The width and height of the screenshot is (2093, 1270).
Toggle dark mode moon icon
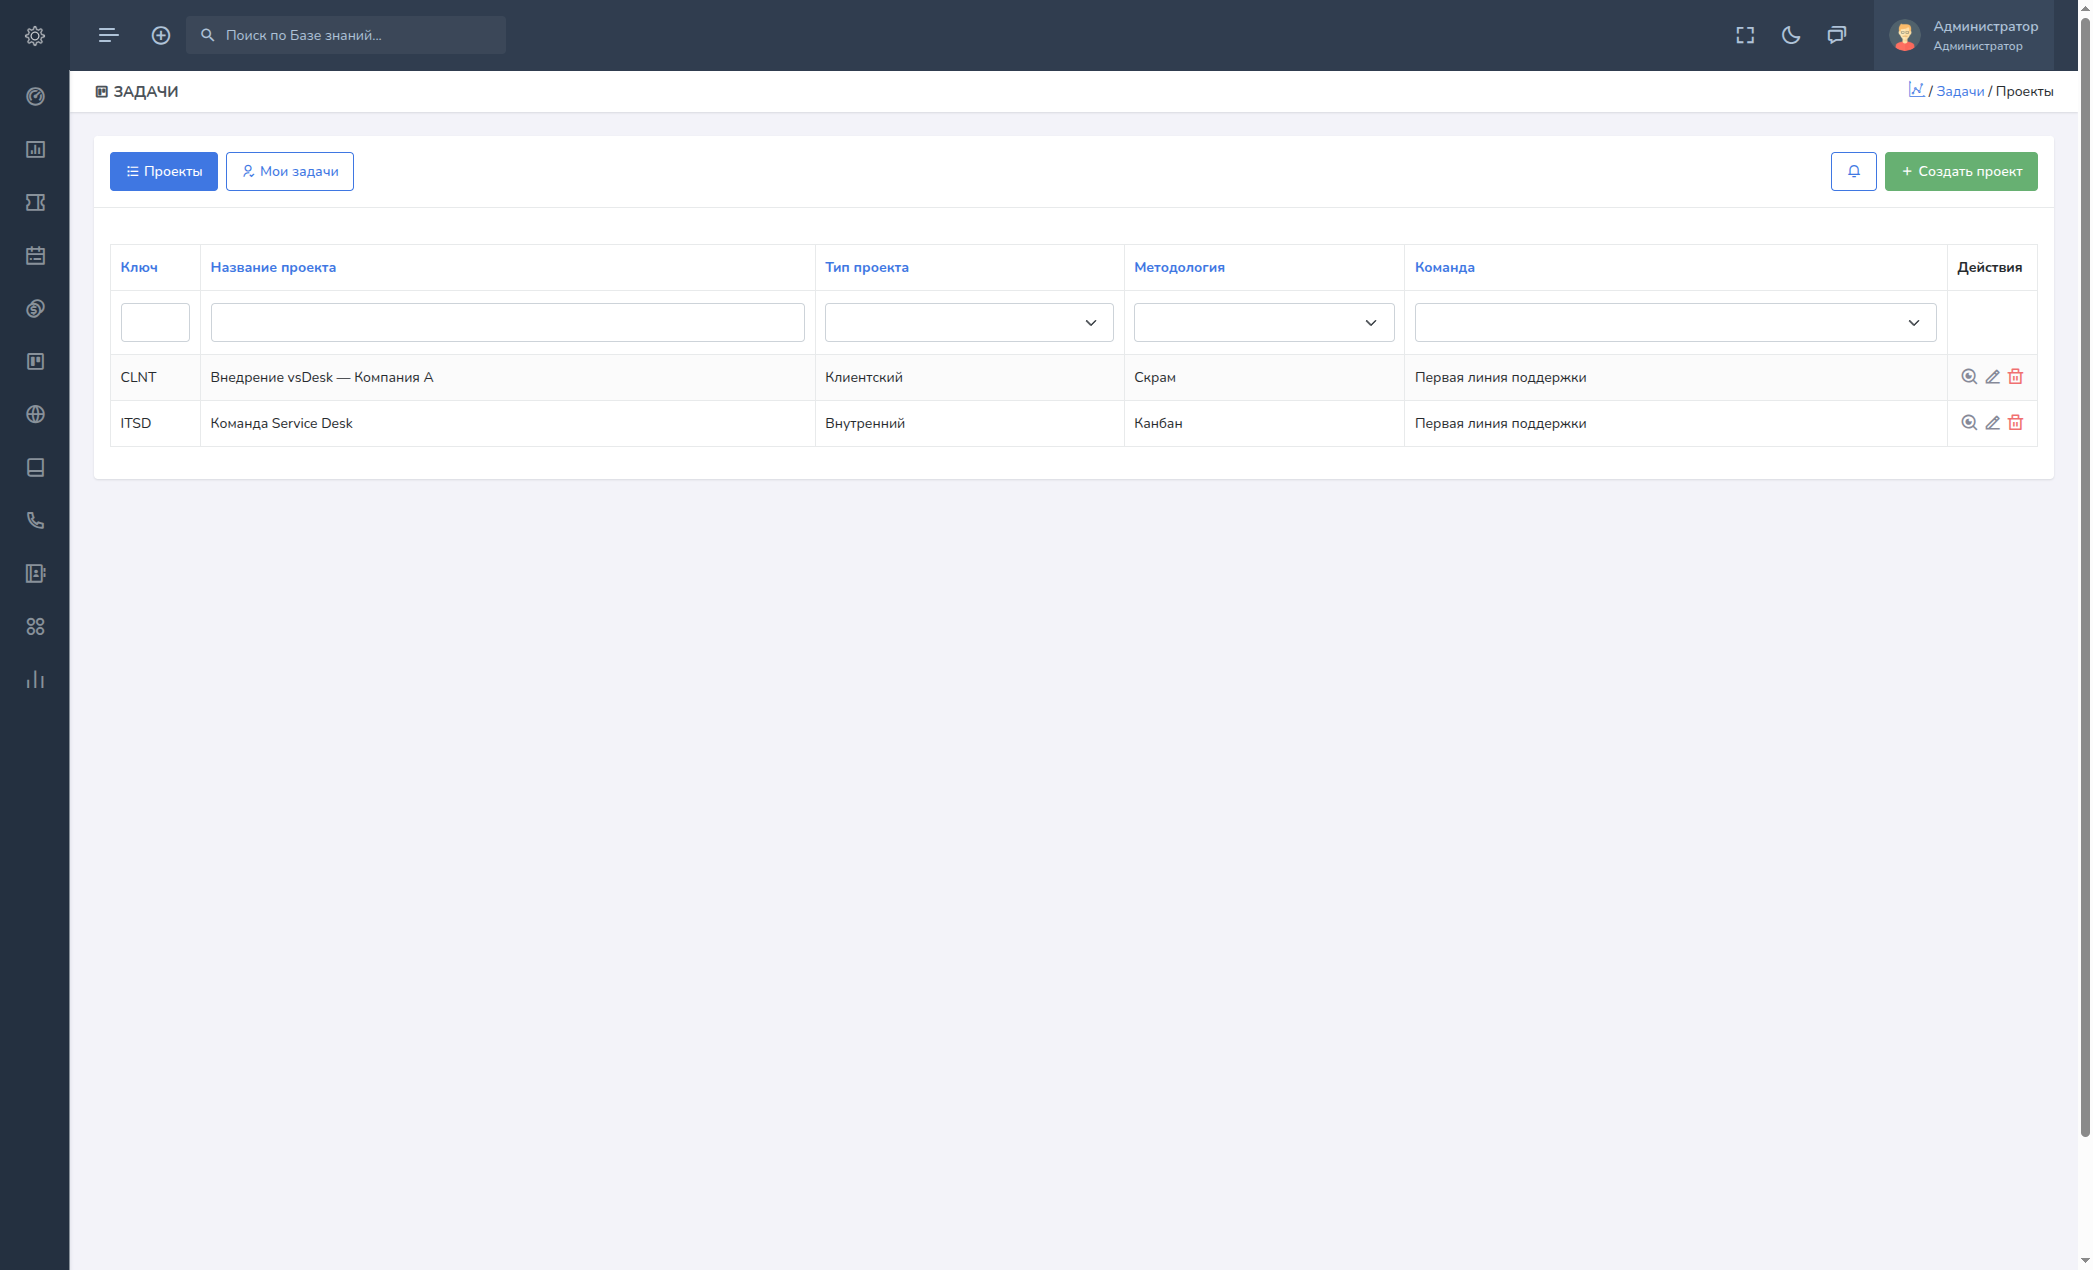1791,35
